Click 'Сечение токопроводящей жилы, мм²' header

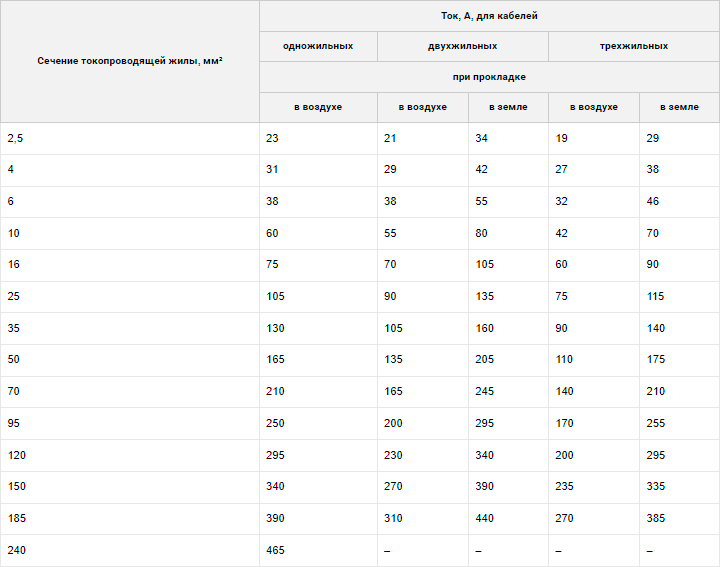(x=130, y=61)
